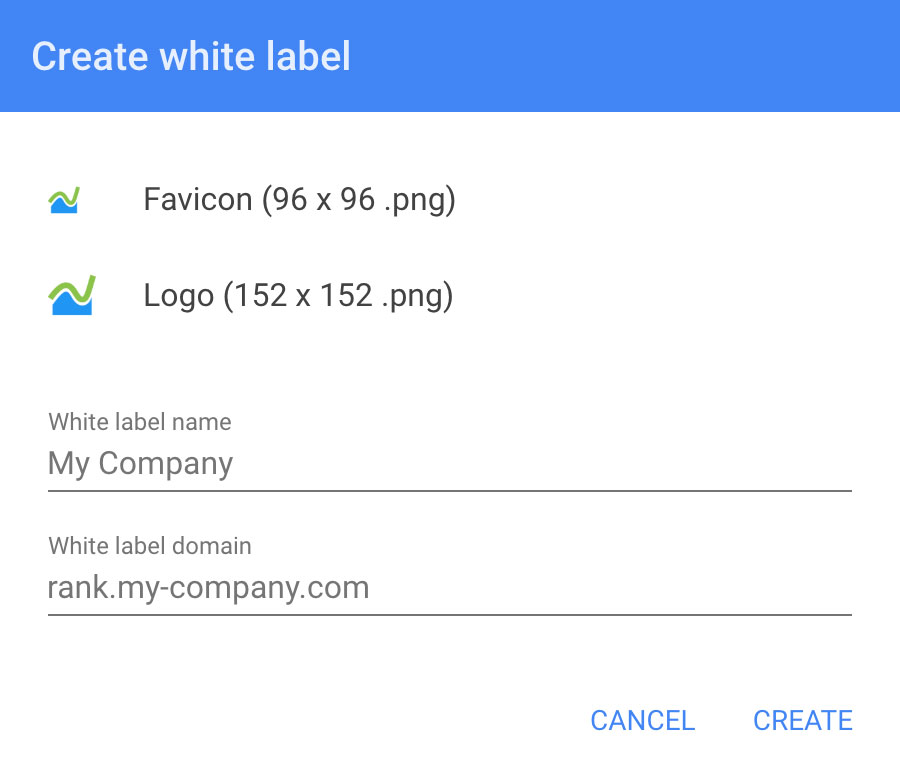Select the "152 x 152 .png" logo size text
The image size is (900, 776).
point(339,296)
